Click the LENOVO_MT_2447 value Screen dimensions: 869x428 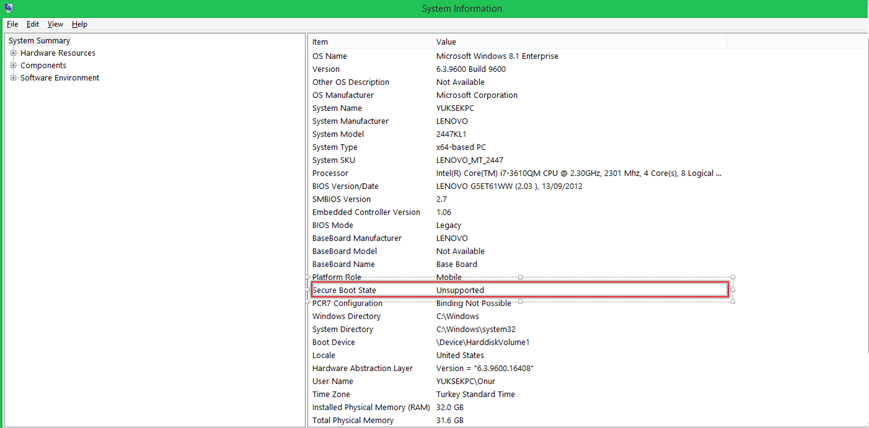469,160
